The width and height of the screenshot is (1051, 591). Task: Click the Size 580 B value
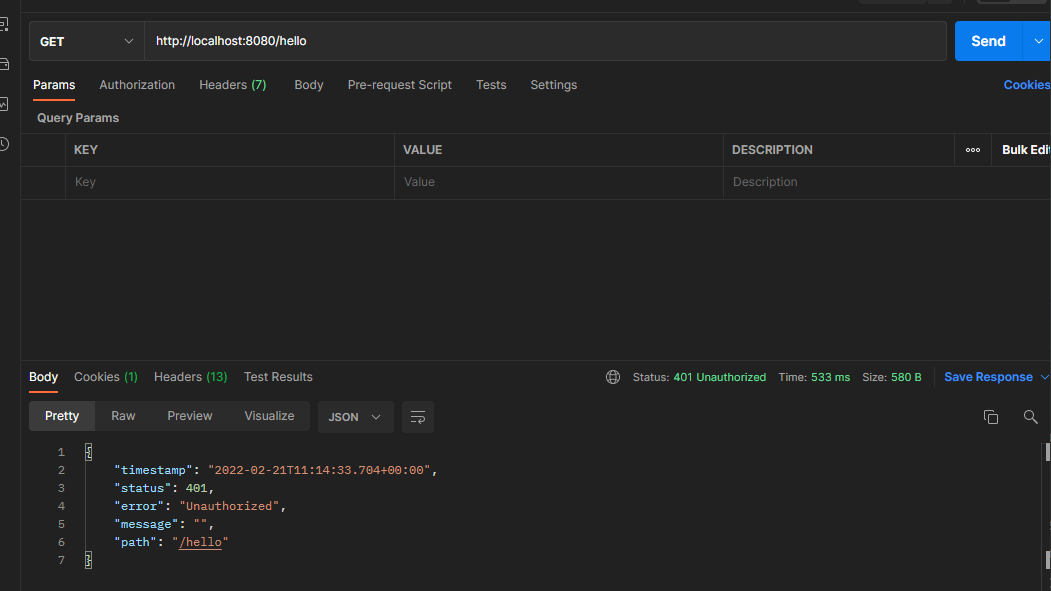pyautogui.click(x=906, y=377)
